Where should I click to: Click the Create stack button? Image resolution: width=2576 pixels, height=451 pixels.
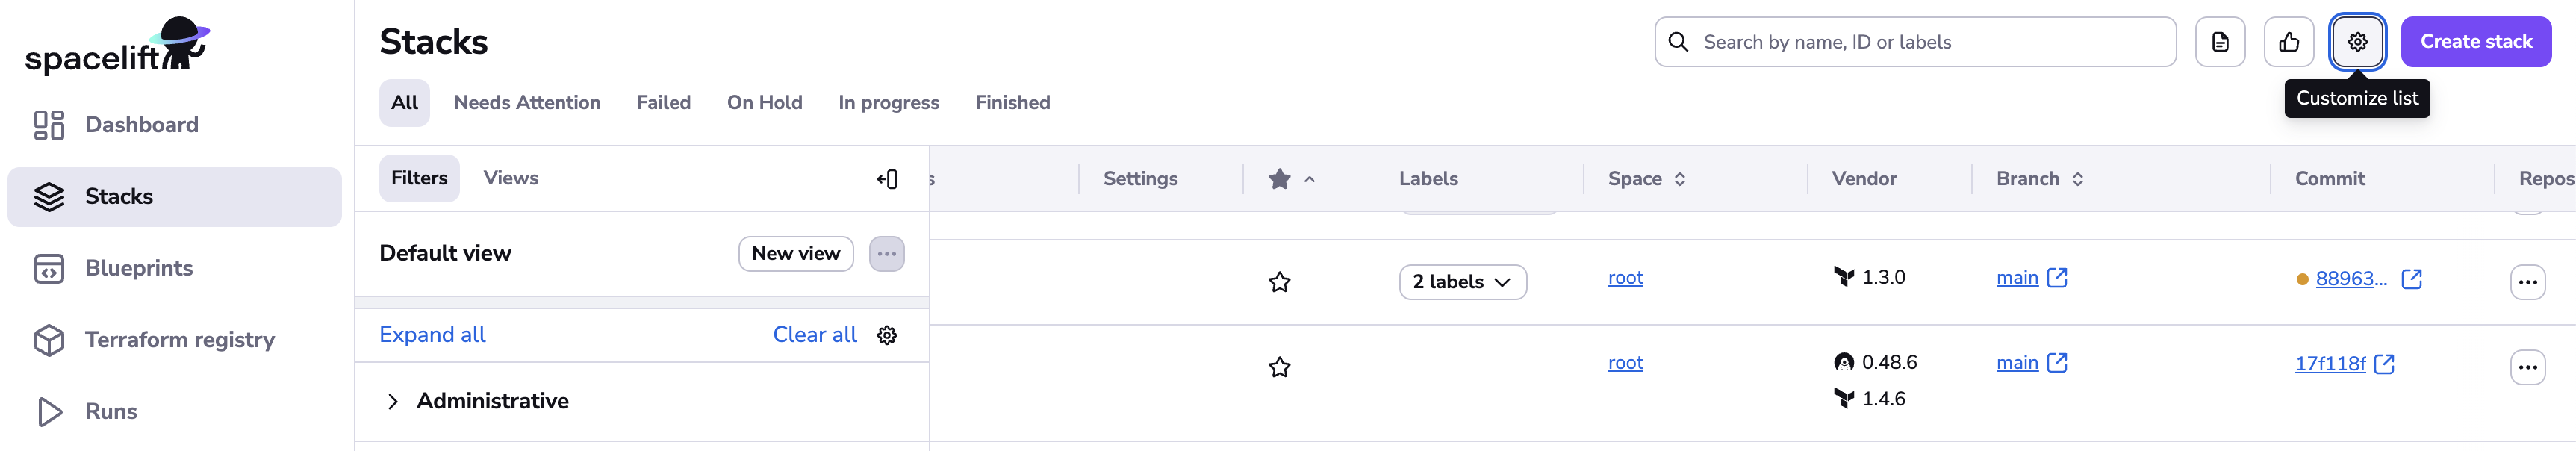coord(2475,41)
